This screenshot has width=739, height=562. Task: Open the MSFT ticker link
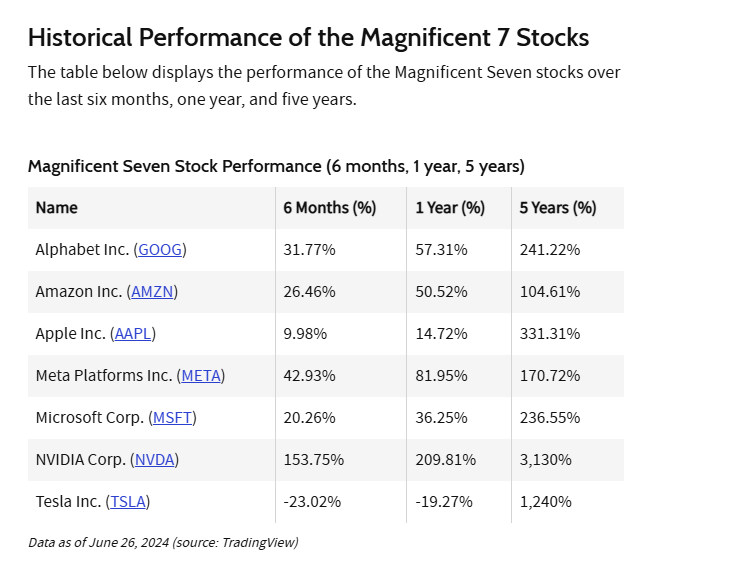point(172,418)
